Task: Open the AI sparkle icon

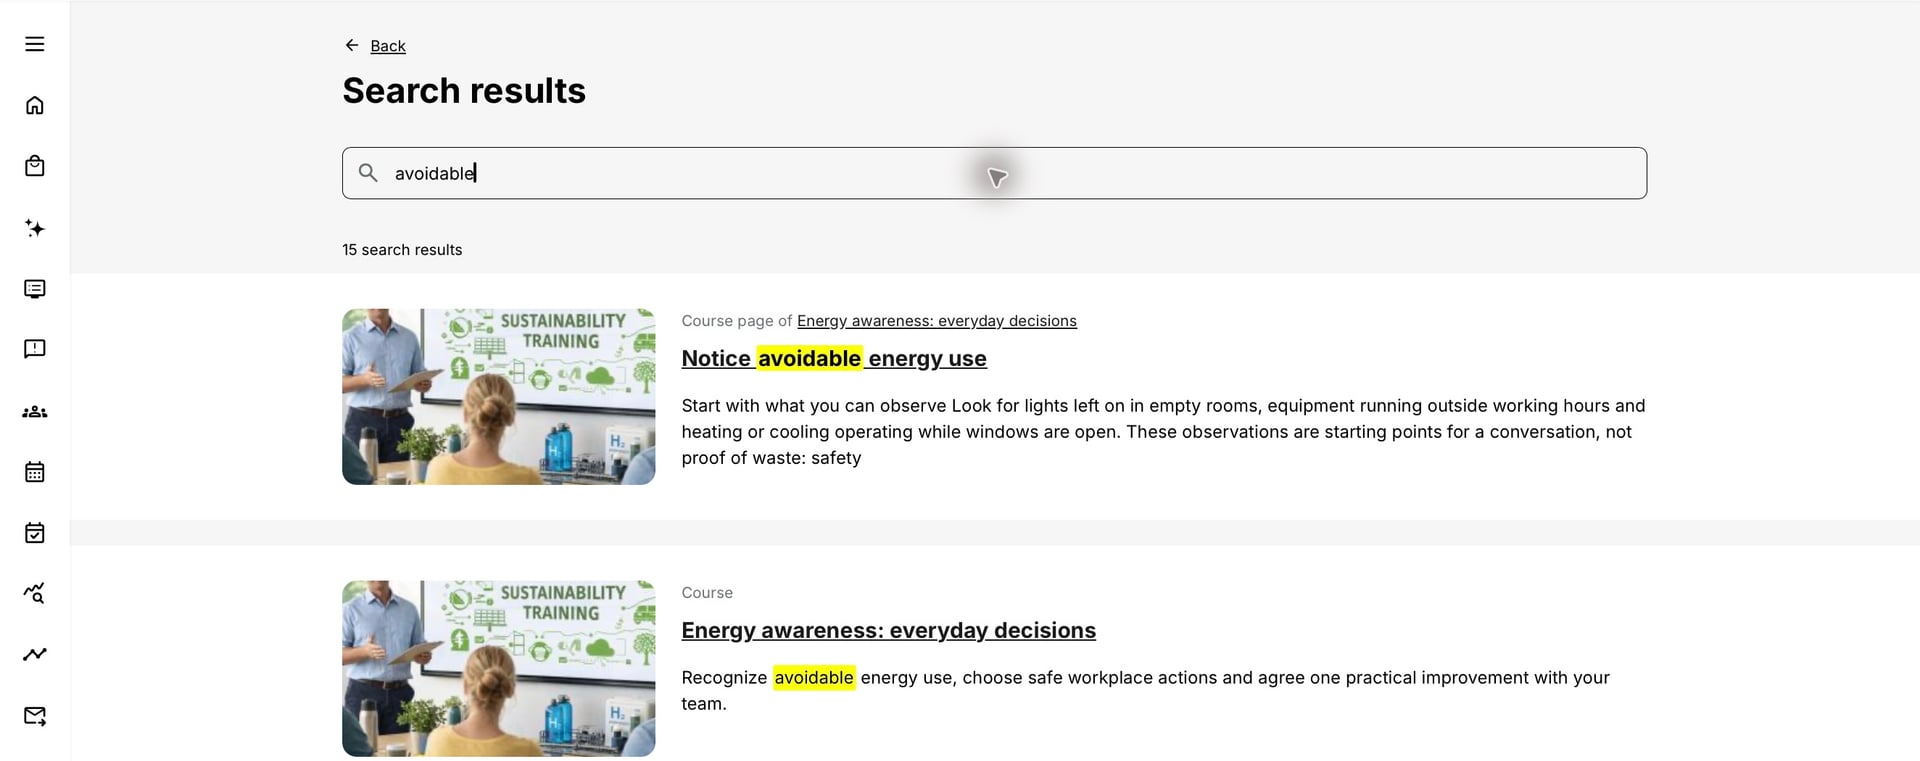Action: coord(35,228)
